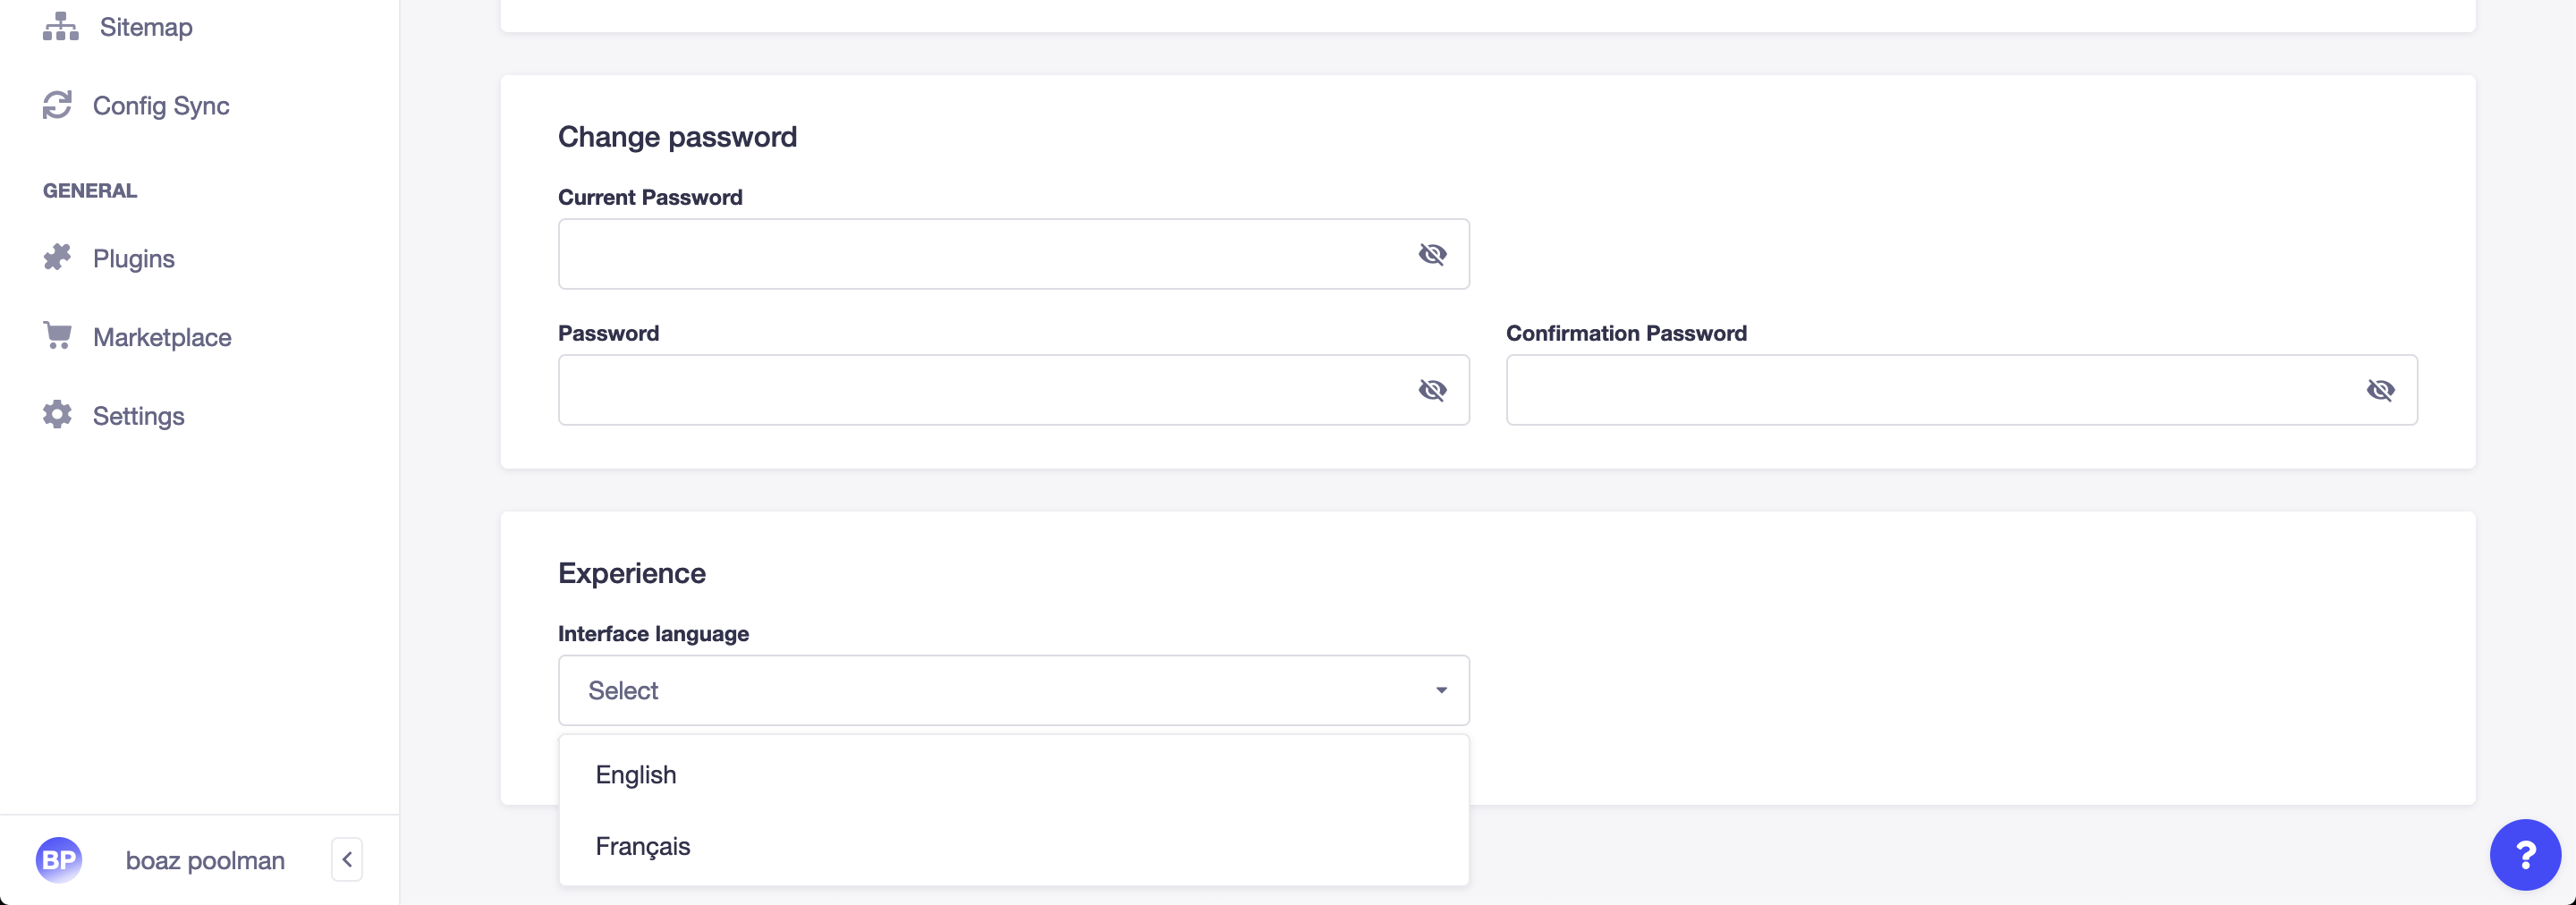This screenshot has width=2576, height=905.
Task: Click the Plugins puzzle piece icon
Action: point(57,258)
